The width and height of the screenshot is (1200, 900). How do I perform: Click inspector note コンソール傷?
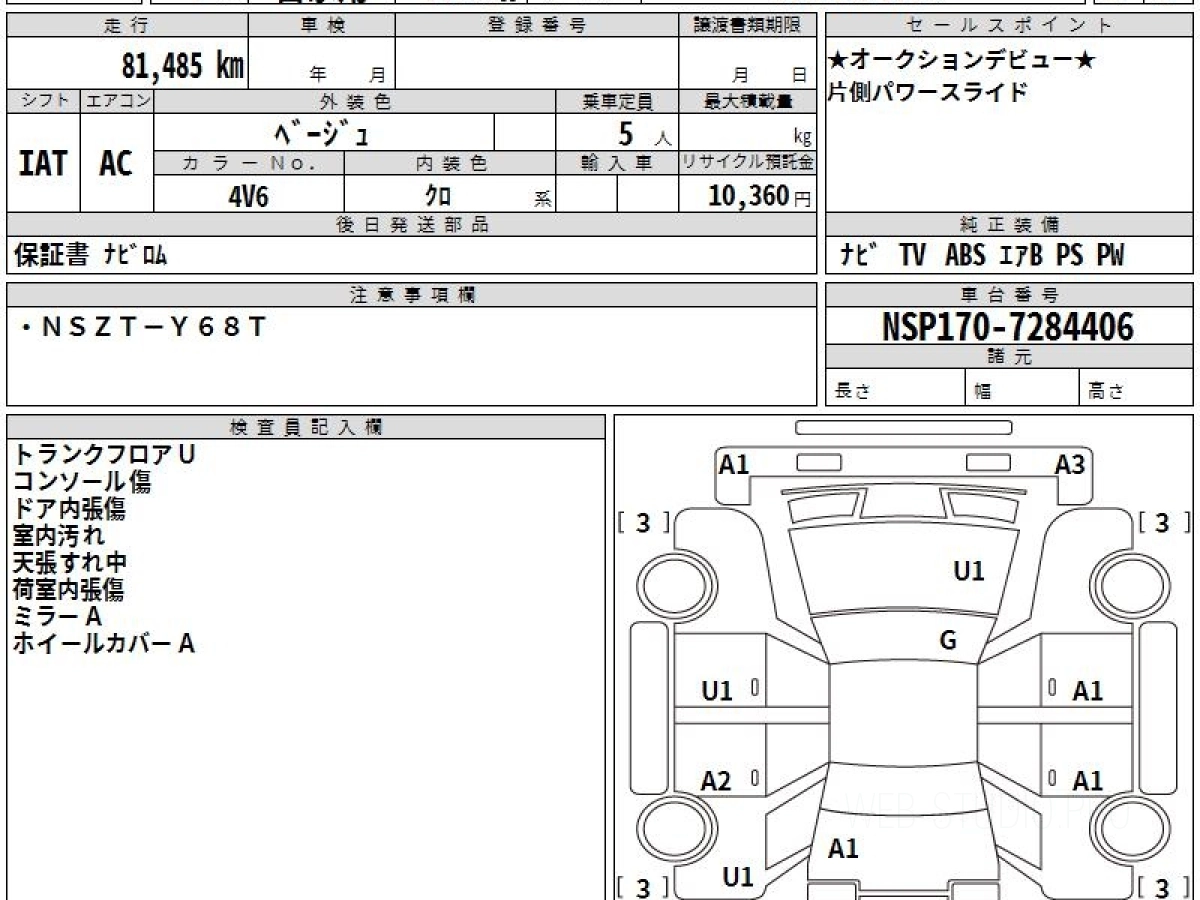(82, 481)
